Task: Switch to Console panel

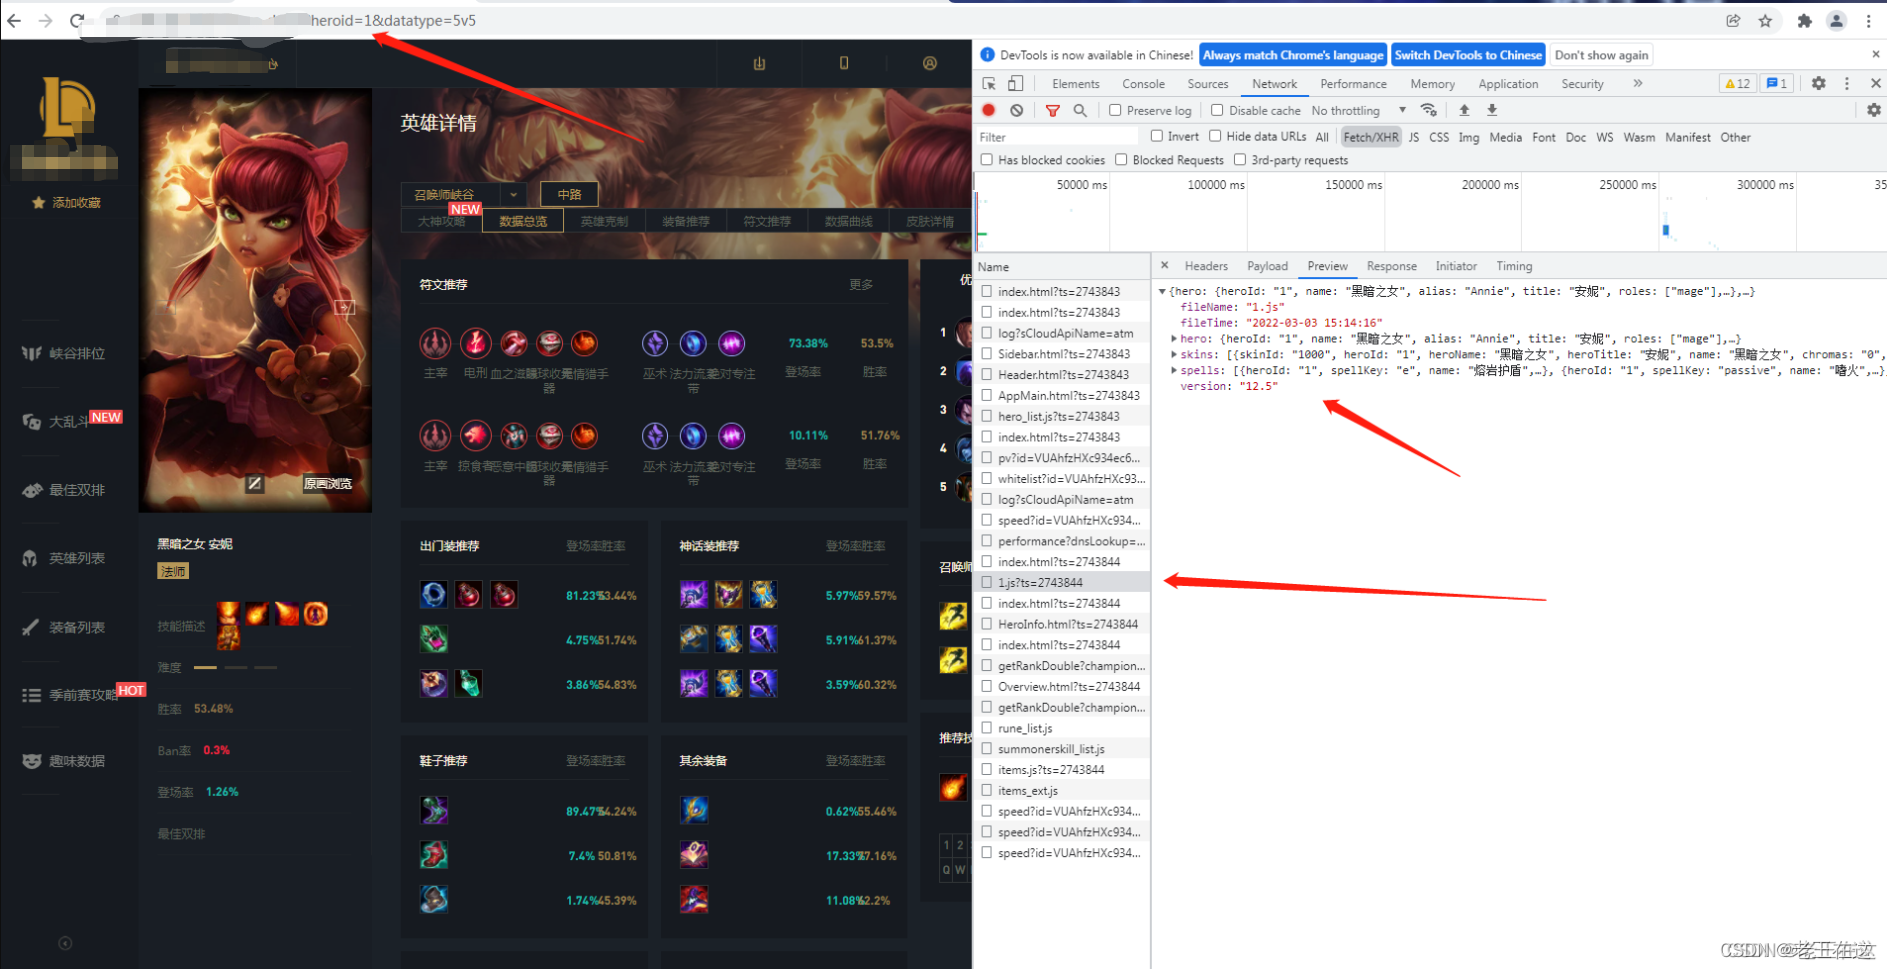Action: [1143, 84]
